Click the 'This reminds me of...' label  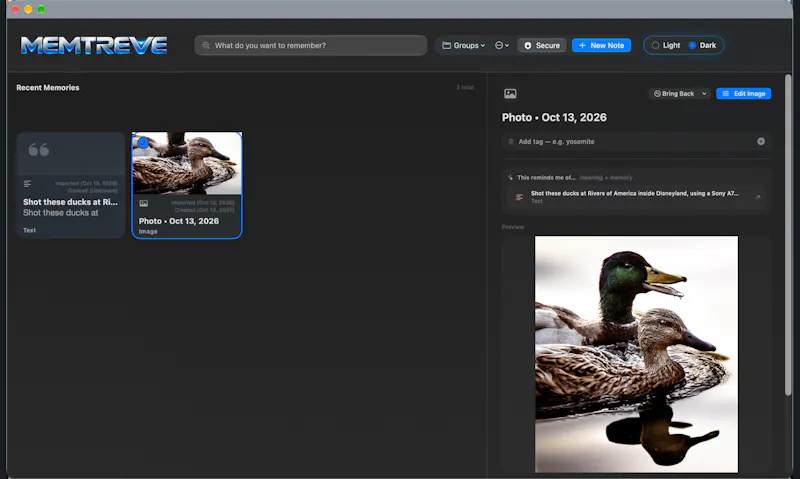(x=546, y=178)
